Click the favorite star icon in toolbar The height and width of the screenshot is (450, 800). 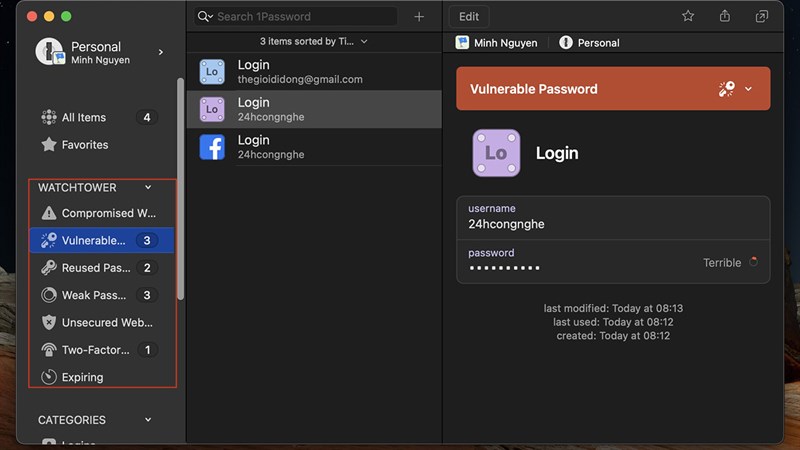click(688, 16)
